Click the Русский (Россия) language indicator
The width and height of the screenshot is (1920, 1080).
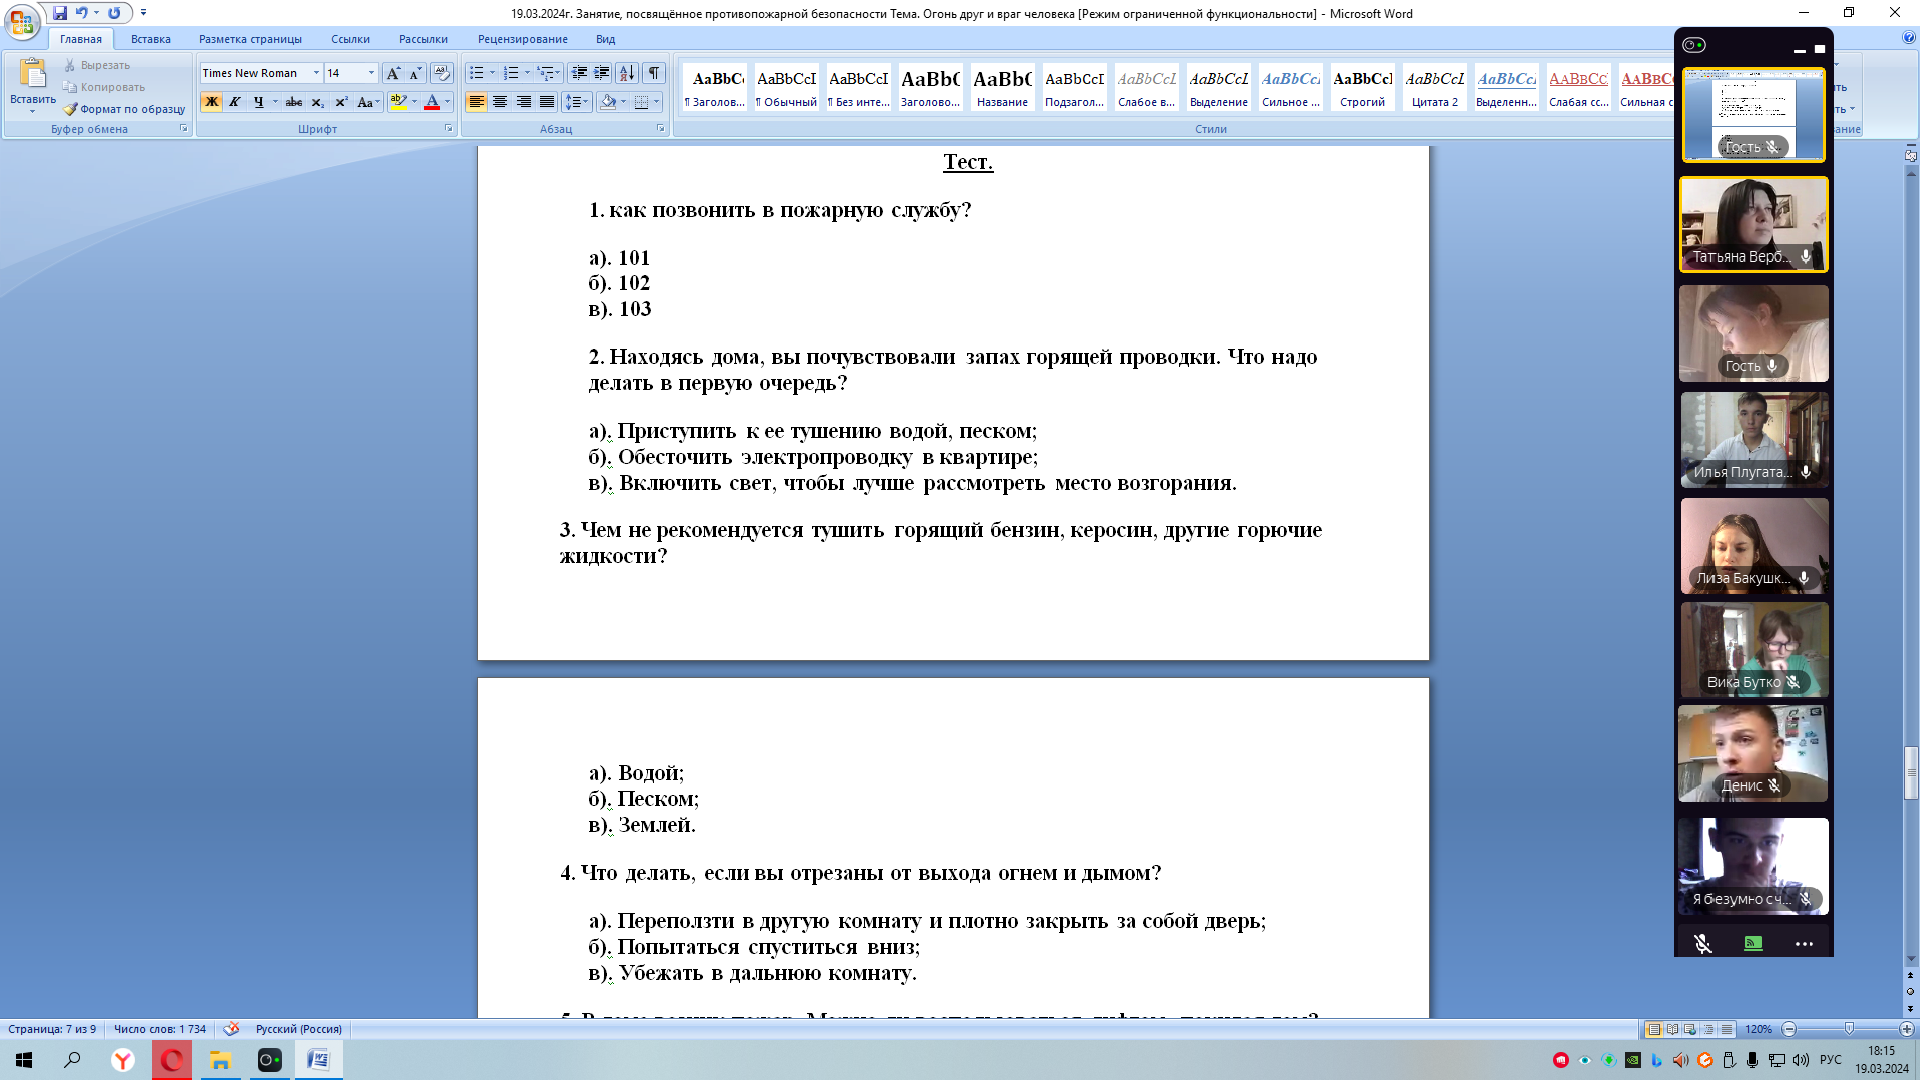pyautogui.click(x=298, y=1029)
